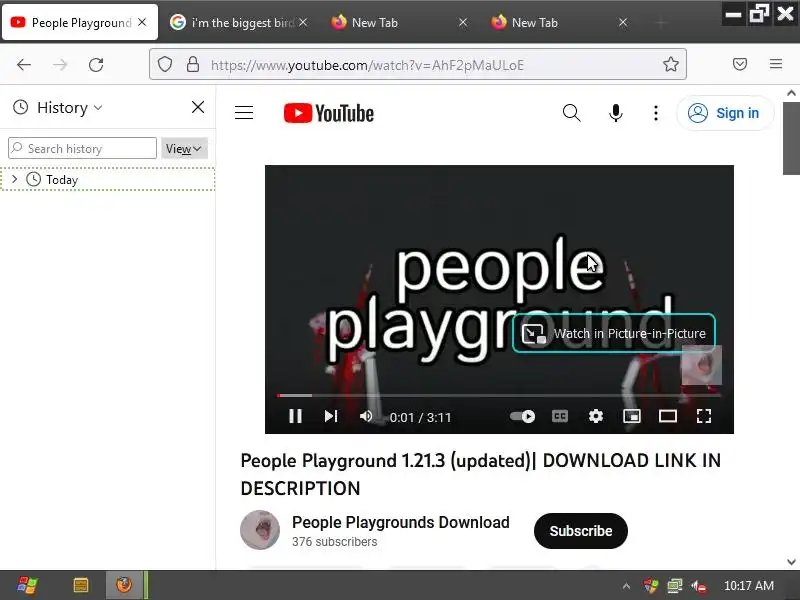This screenshot has height=600, width=800.
Task: Mute the video volume
Action: click(x=366, y=416)
